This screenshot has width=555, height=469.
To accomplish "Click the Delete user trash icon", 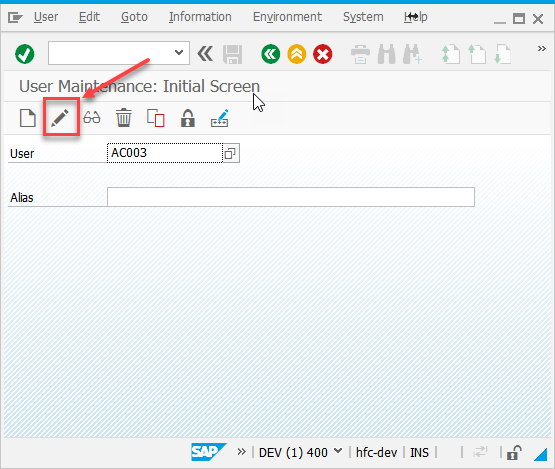I will tap(124, 118).
